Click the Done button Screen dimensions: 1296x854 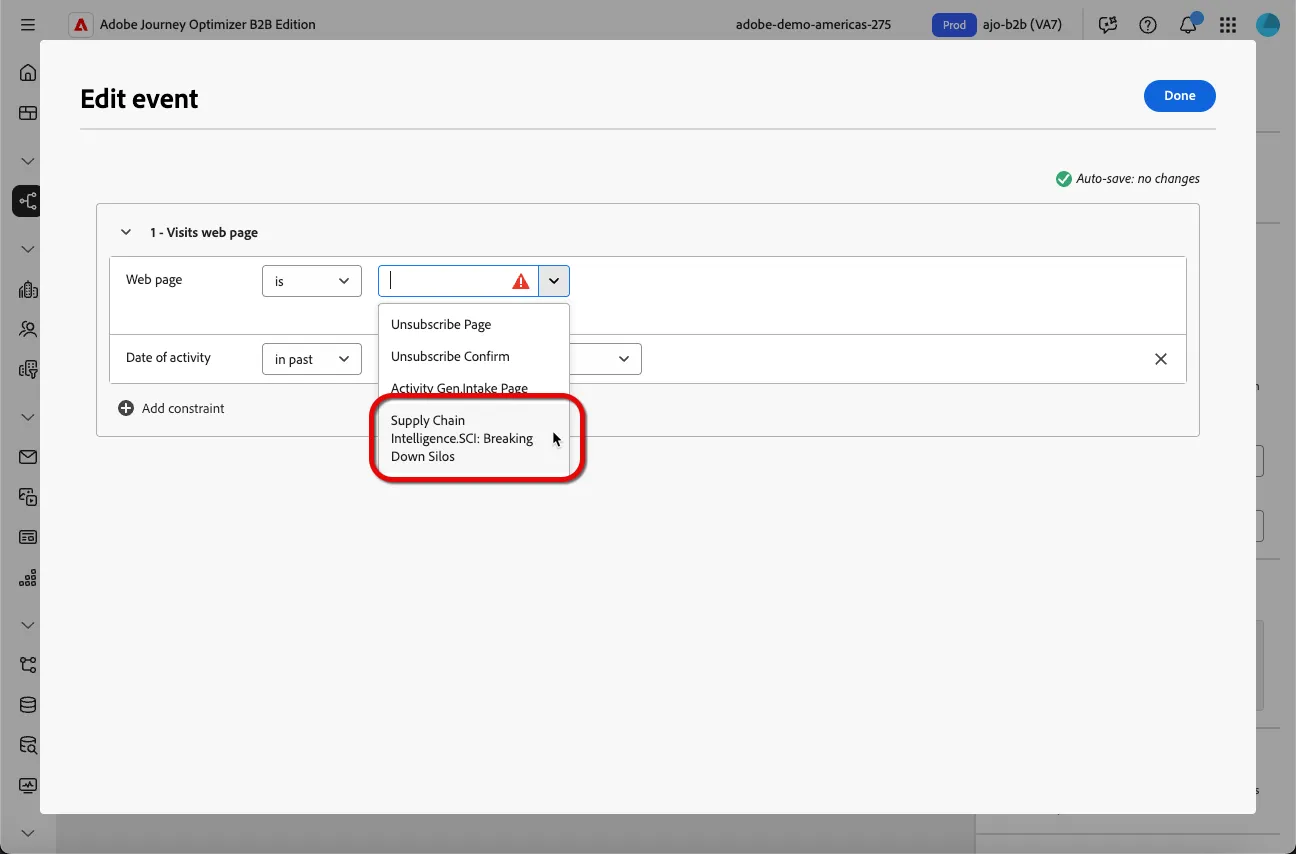1180,96
